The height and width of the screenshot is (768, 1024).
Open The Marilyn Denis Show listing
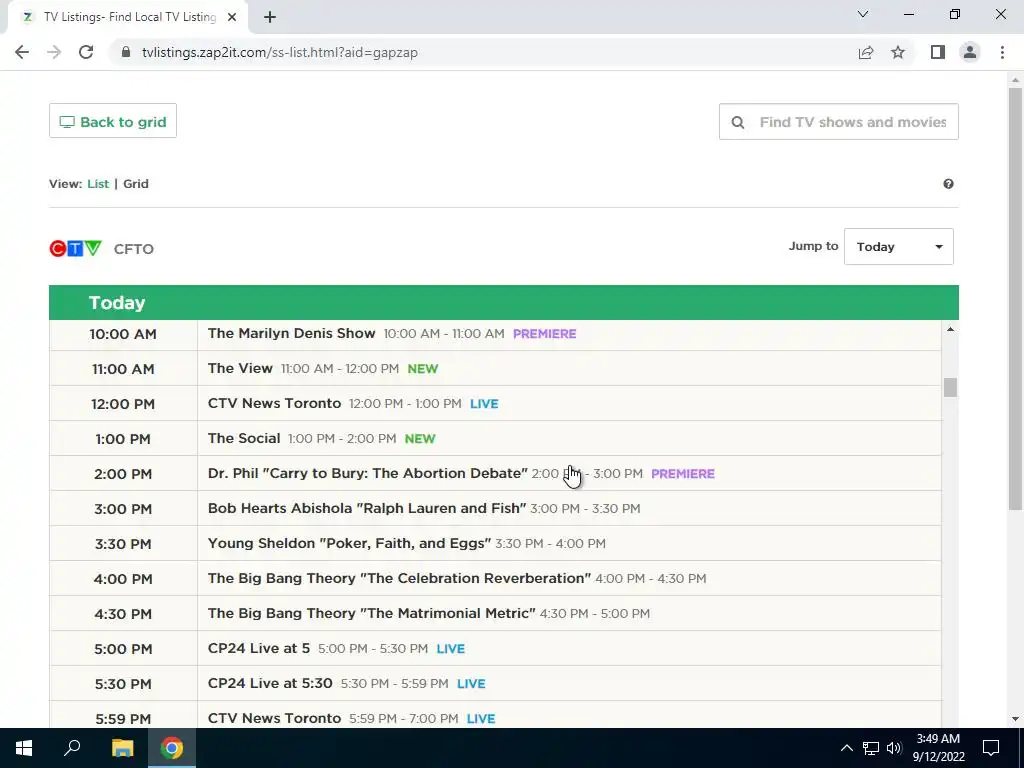(291, 333)
